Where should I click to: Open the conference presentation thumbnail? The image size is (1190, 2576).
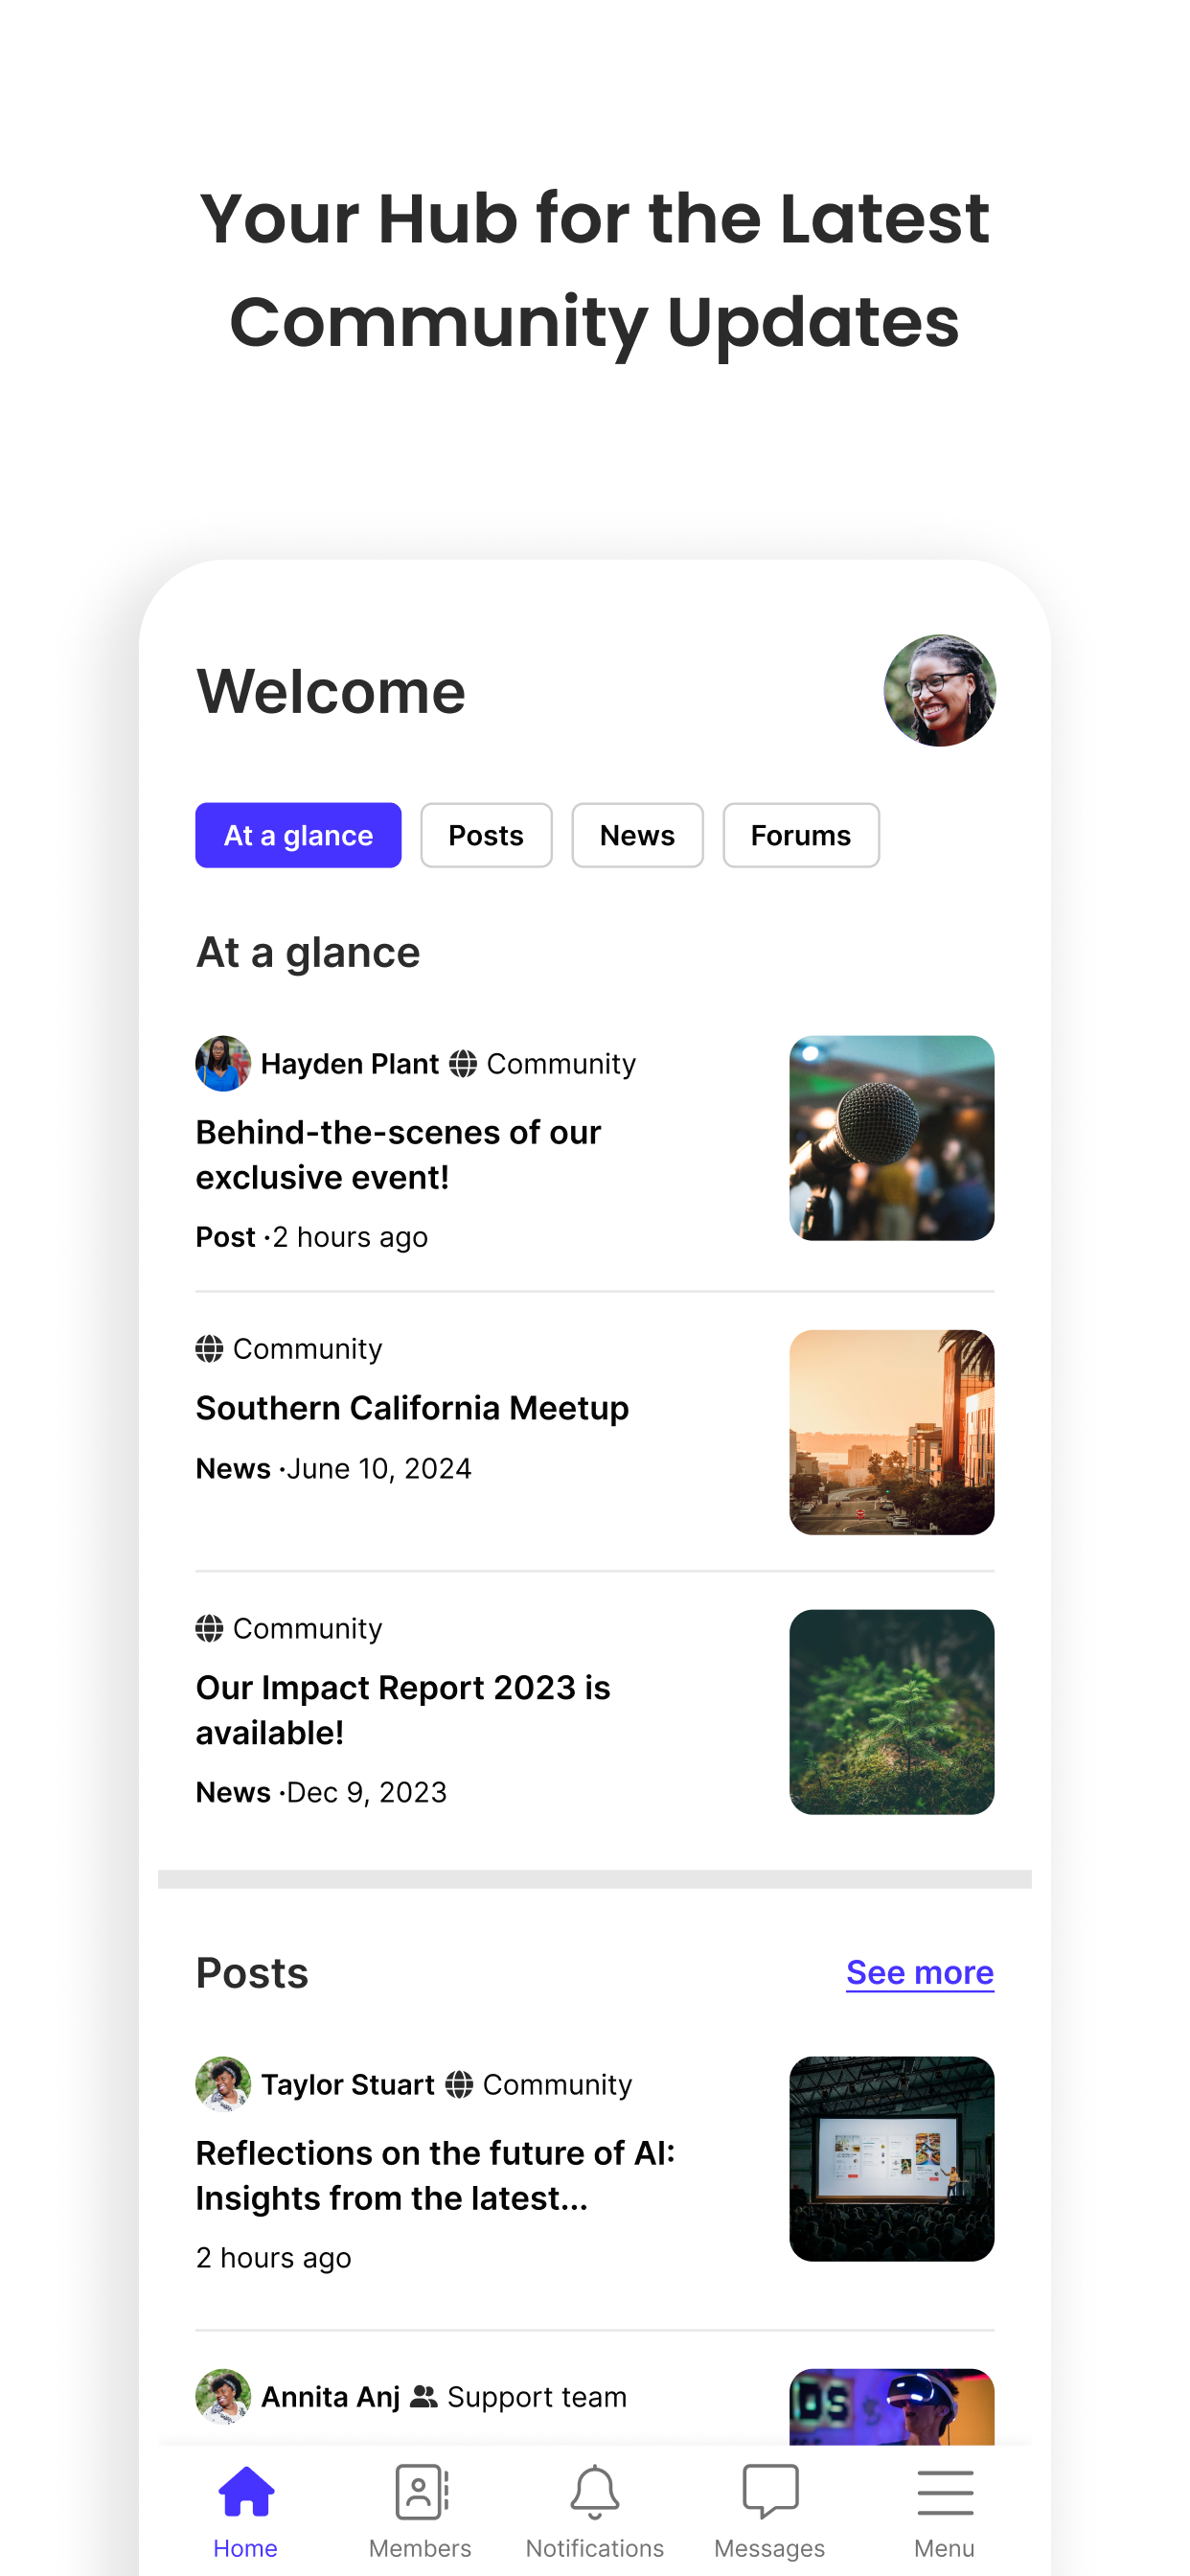(x=892, y=2159)
